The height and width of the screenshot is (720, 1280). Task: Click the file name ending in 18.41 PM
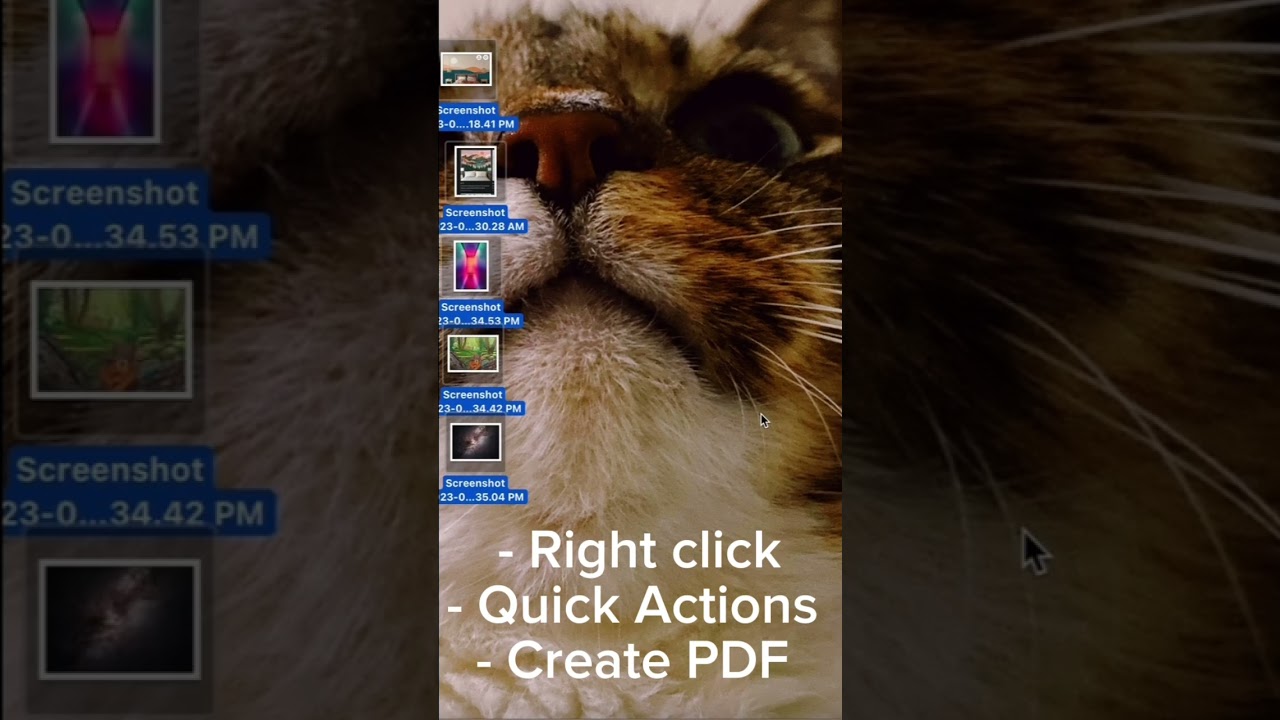pos(477,117)
